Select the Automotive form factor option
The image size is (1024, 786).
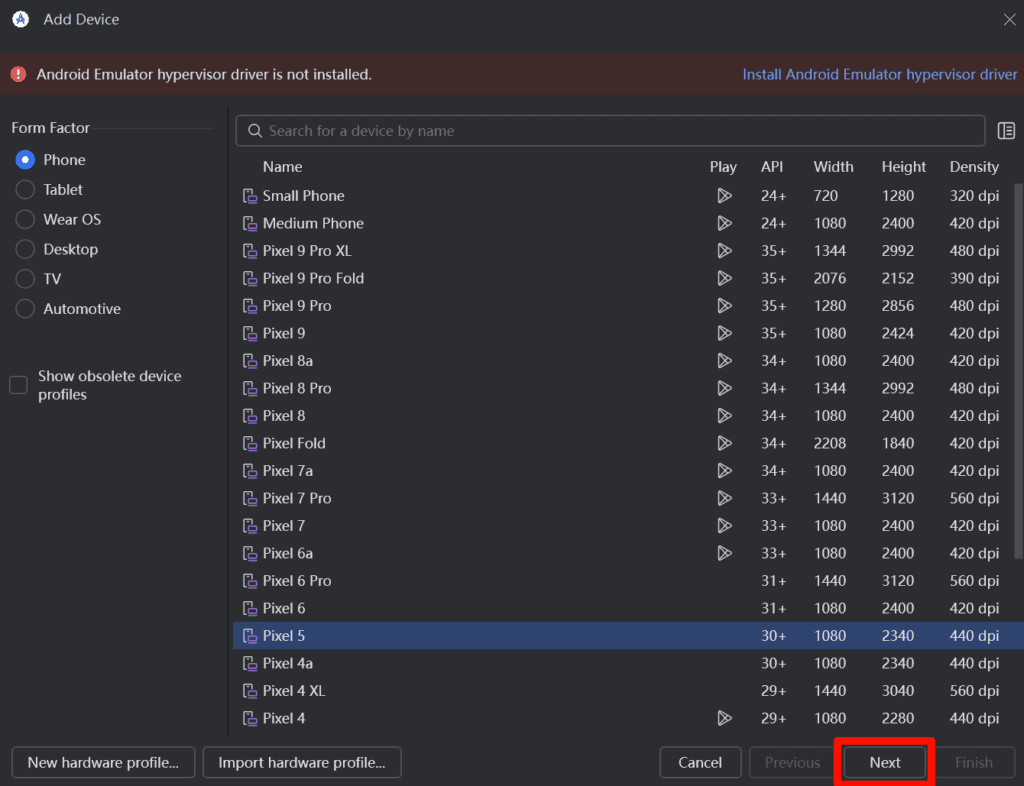point(25,309)
